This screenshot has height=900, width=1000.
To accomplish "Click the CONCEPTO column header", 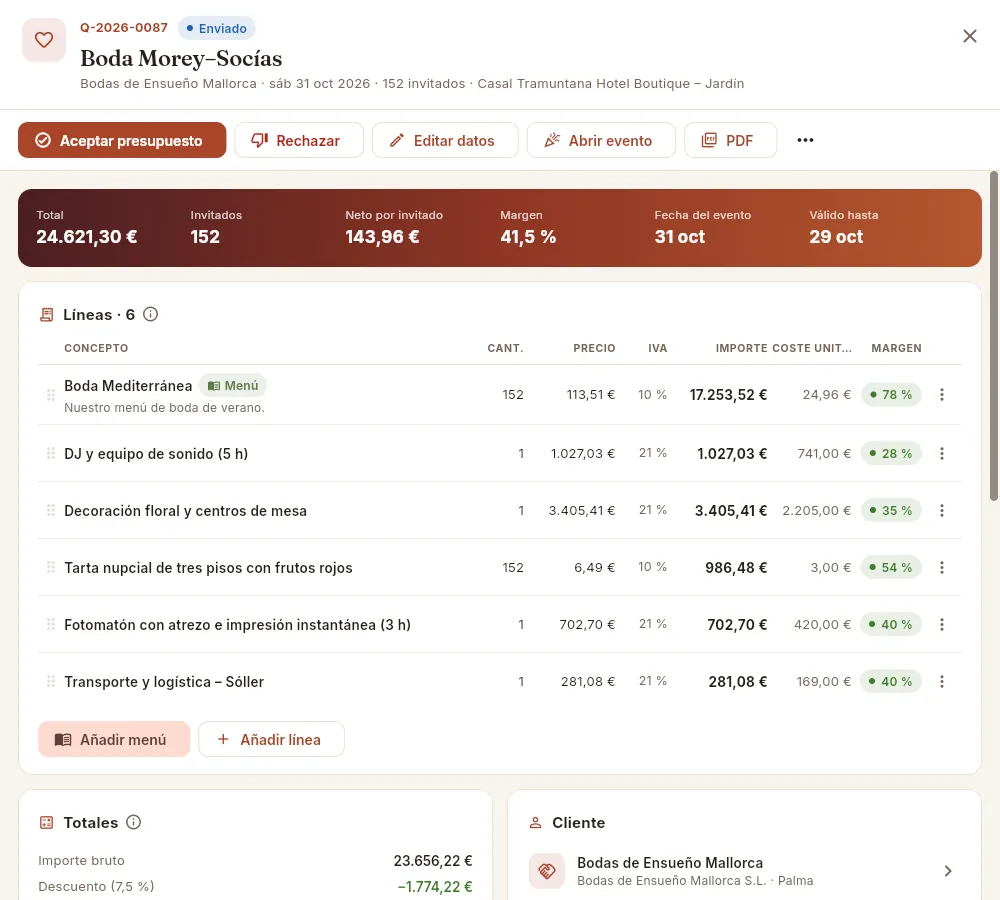I will coord(96,348).
